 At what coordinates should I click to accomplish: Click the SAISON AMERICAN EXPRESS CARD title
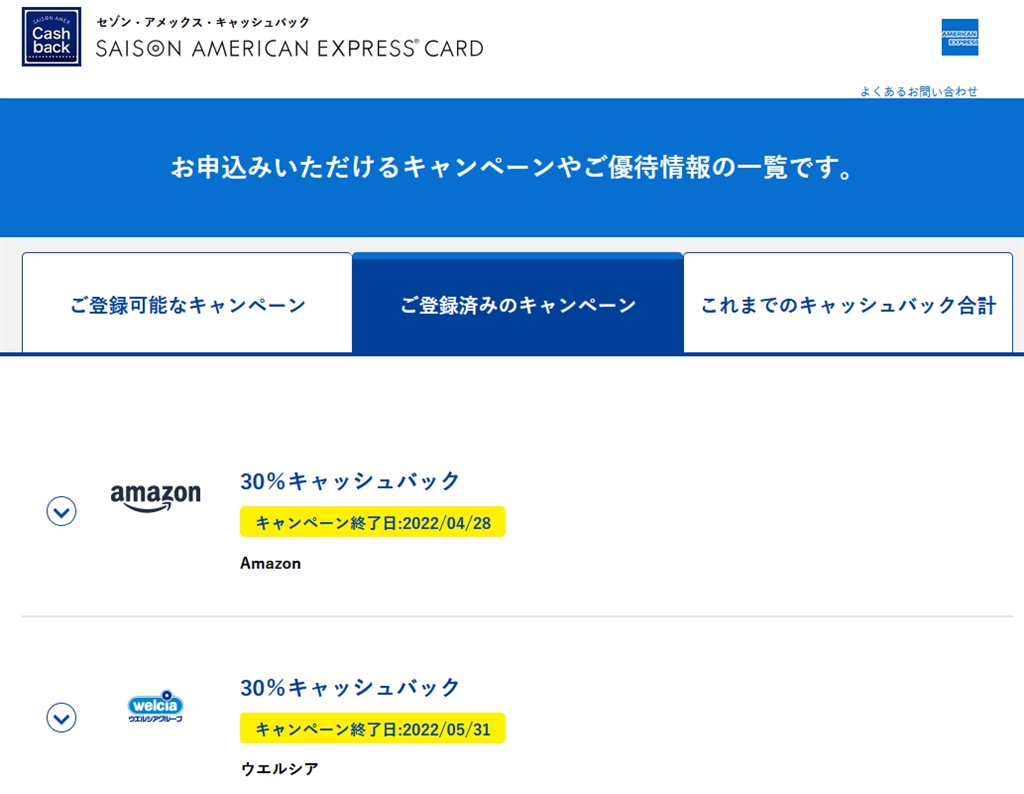289,48
